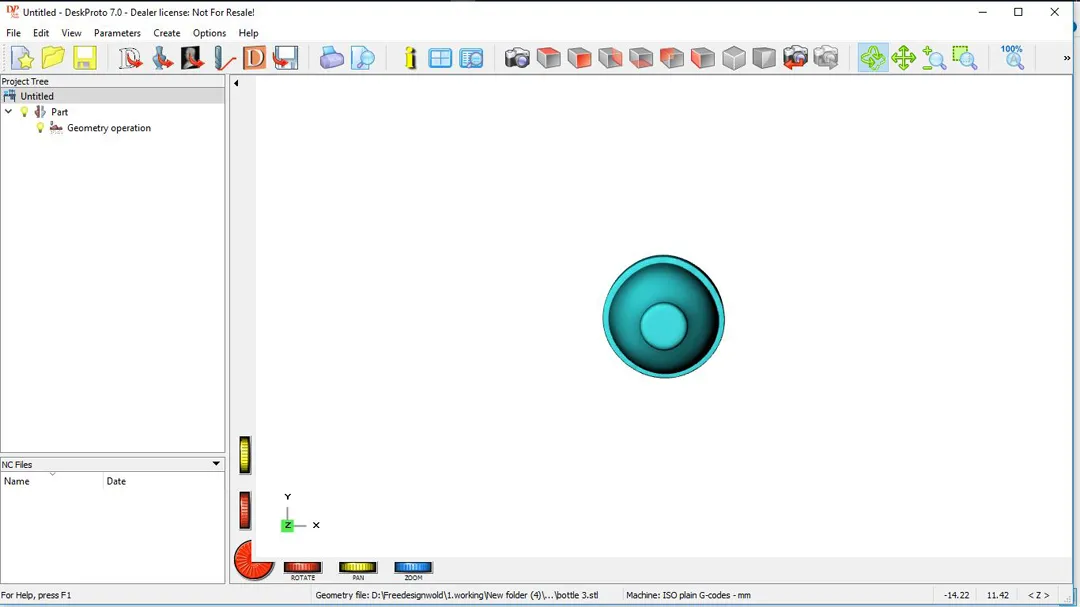
Task: Select Geometry operation in project tree
Action: pos(108,128)
